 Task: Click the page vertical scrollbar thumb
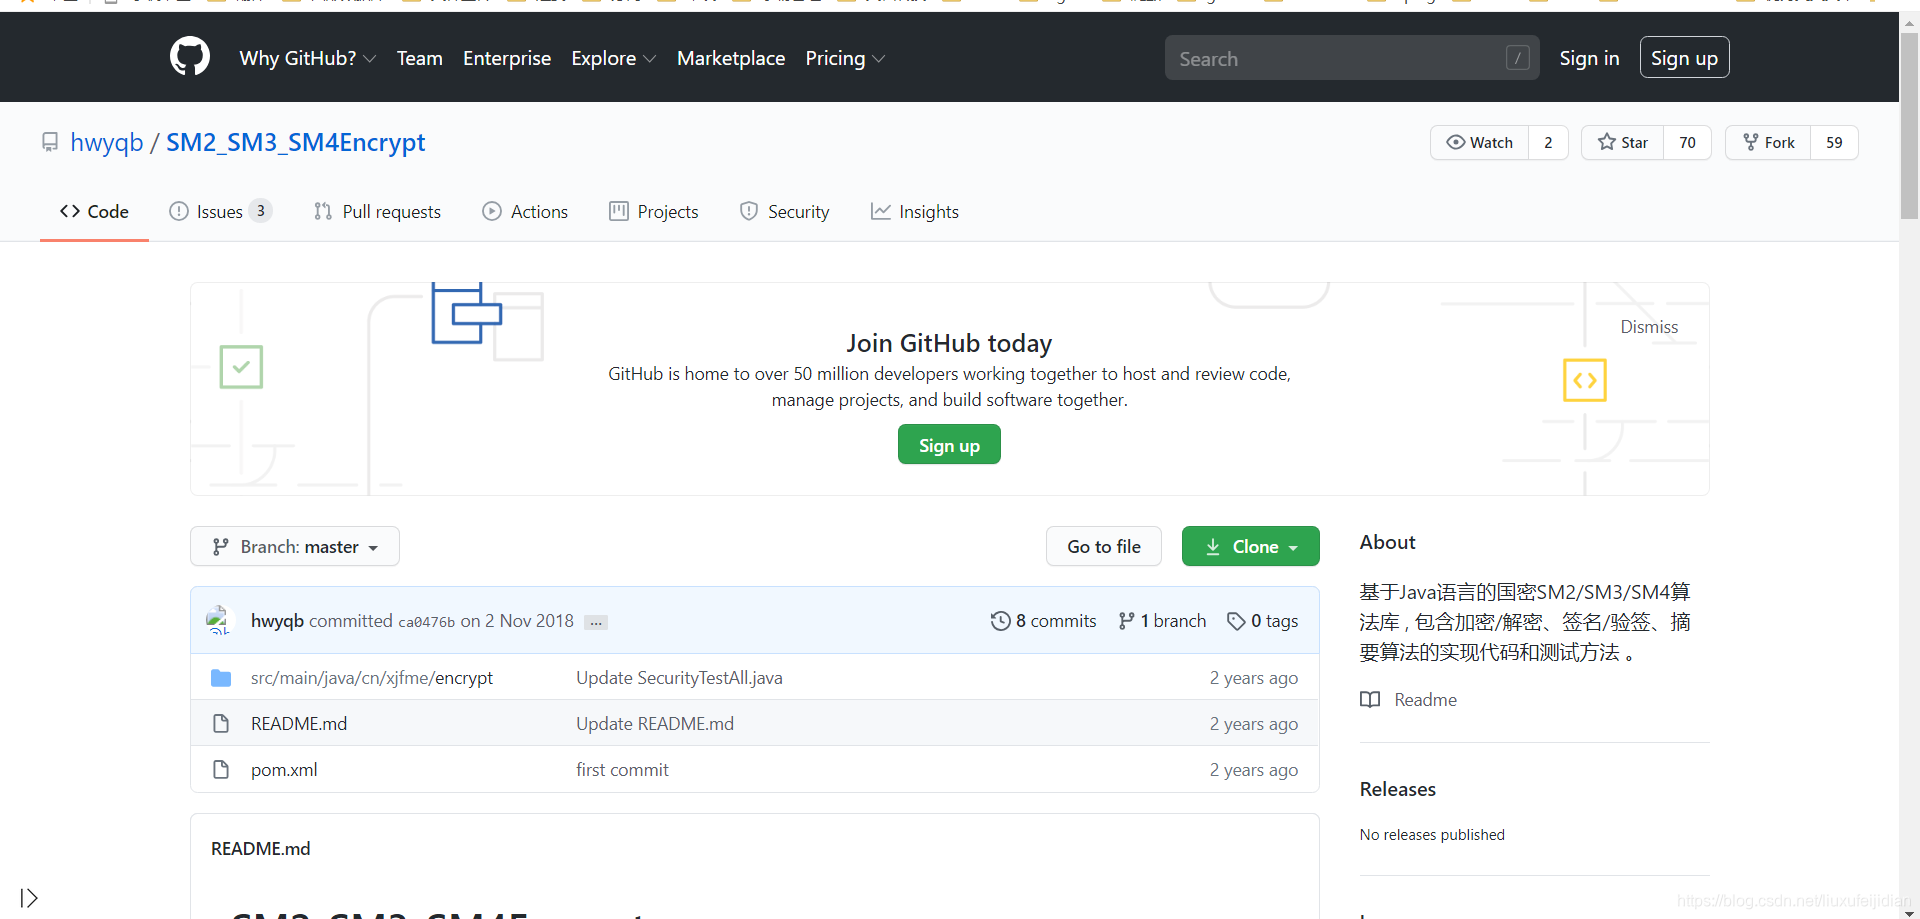coord(1909,127)
